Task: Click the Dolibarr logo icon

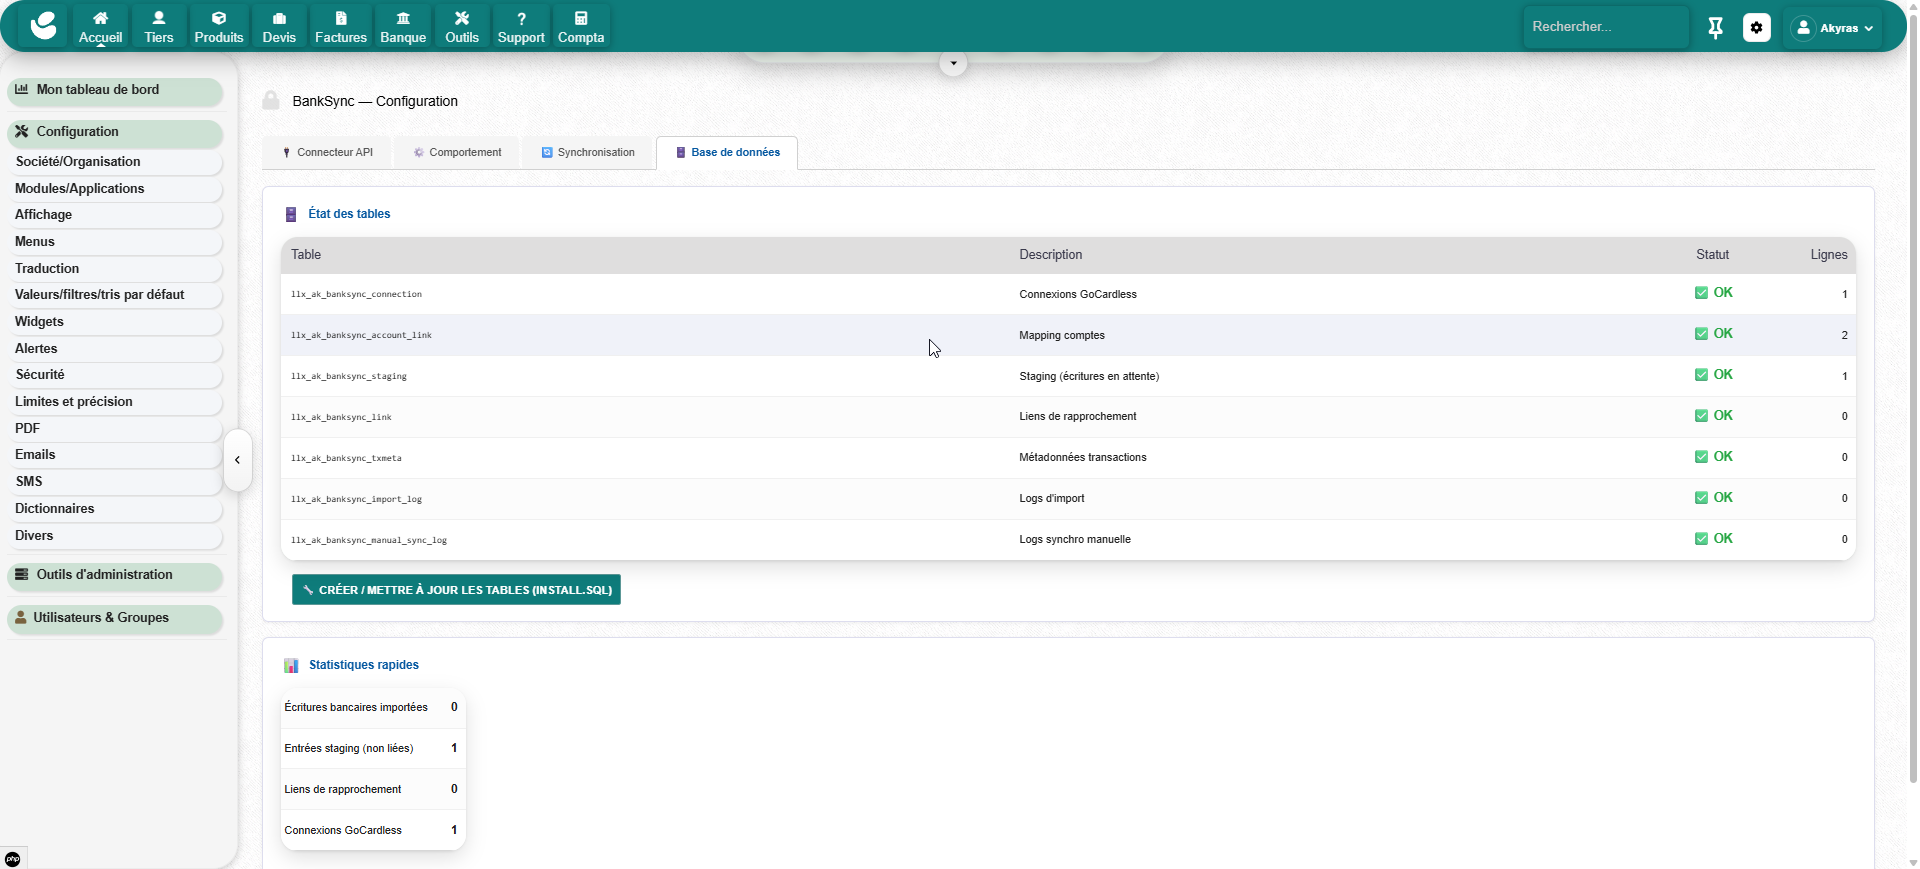Action: (44, 26)
